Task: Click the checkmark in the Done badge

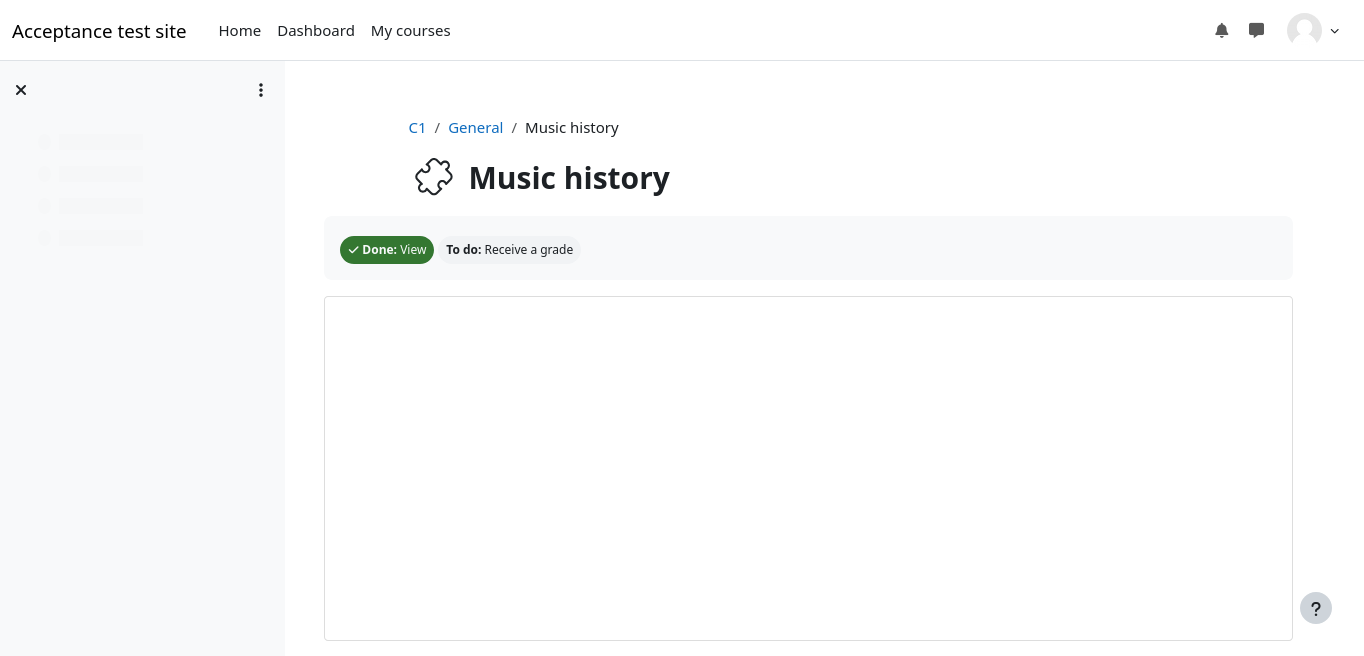Action: 353,250
